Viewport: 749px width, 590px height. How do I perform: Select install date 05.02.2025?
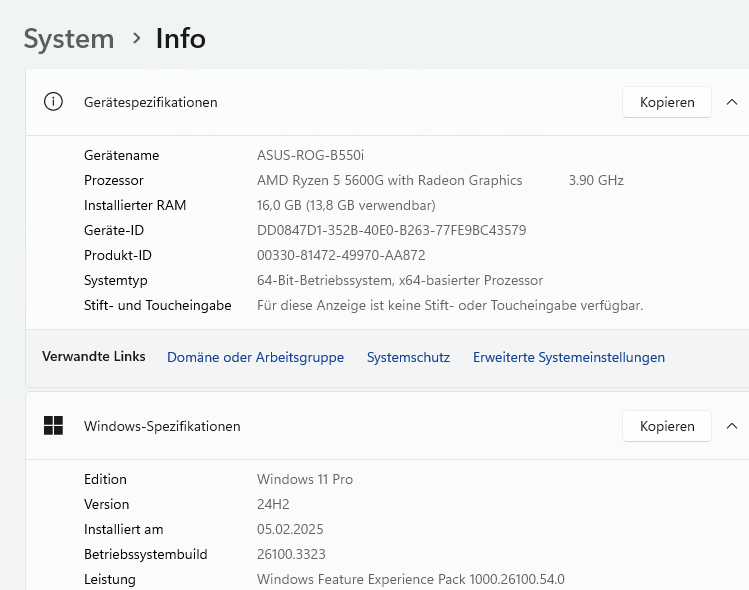[290, 529]
